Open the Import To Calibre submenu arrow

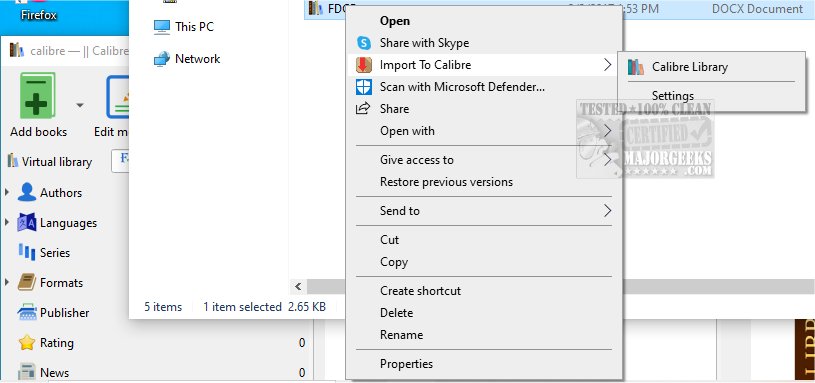tap(607, 65)
